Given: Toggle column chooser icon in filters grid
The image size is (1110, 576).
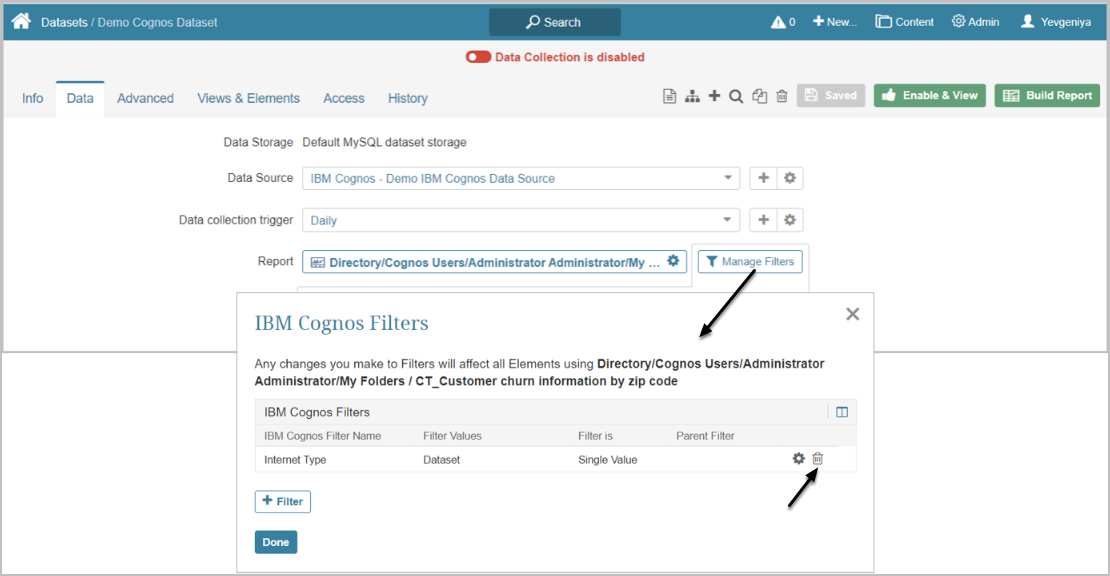Looking at the screenshot, I should pyautogui.click(x=842, y=412).
